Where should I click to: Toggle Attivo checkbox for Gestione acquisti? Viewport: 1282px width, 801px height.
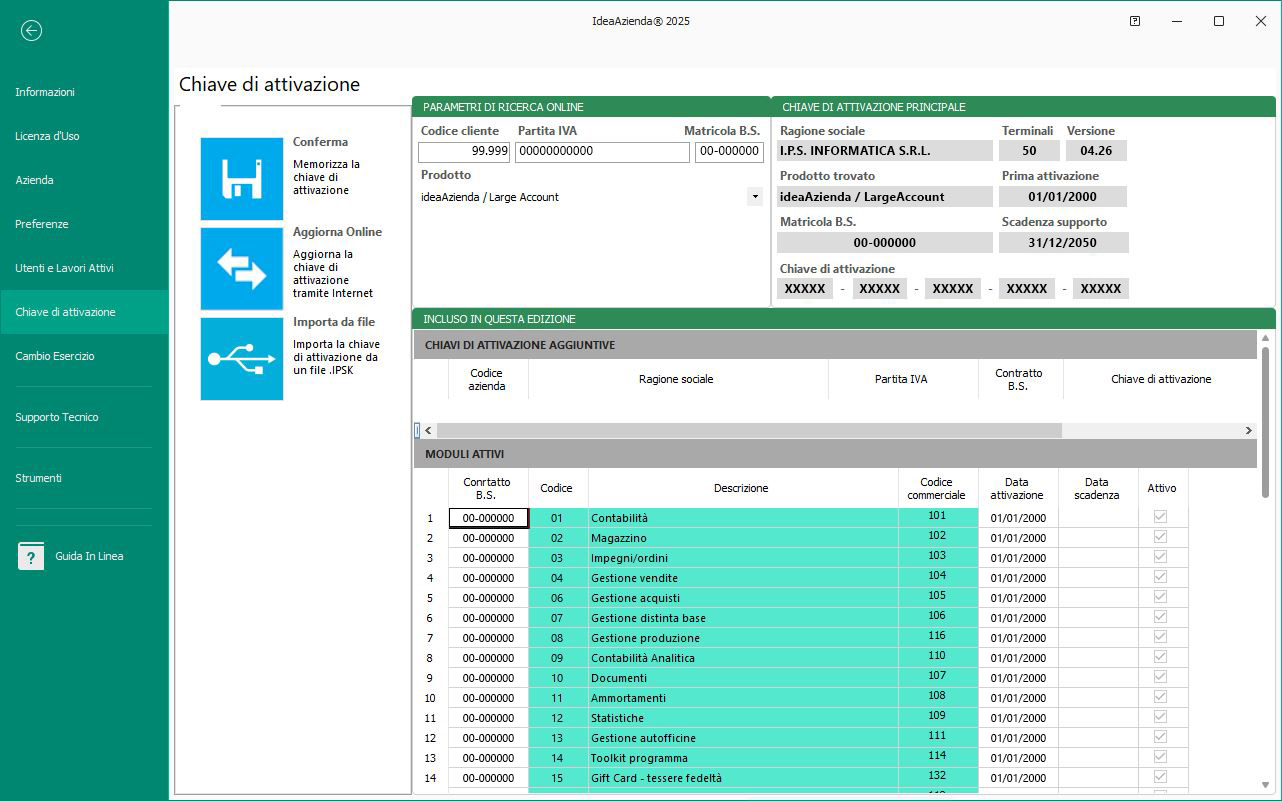(1160, 597)
